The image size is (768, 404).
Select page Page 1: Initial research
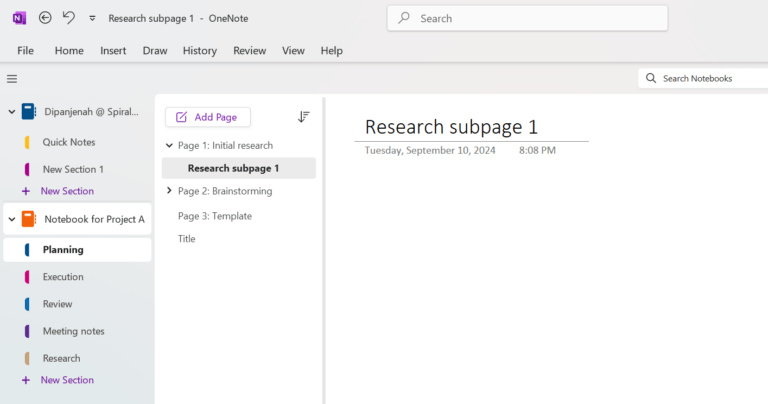point(225,145)
